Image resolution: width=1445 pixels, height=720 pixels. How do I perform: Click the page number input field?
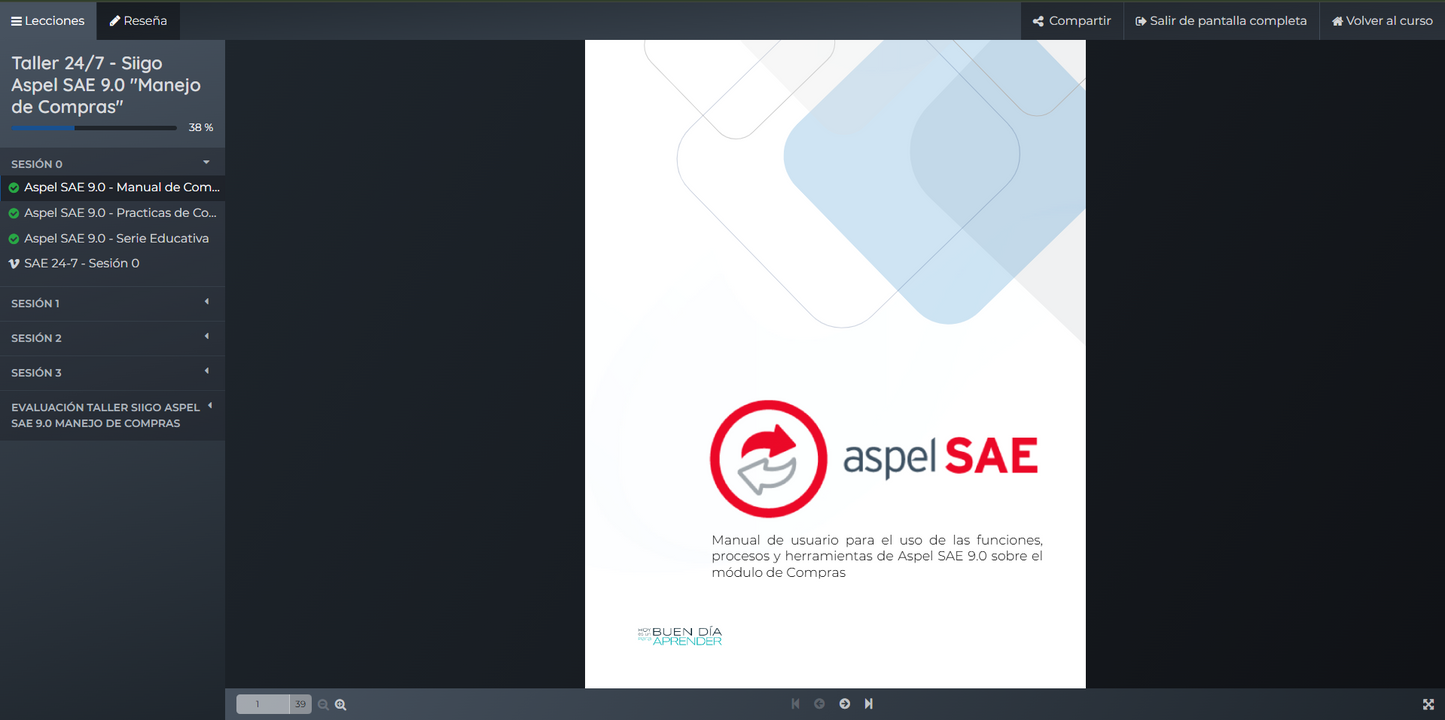point(262,705)
